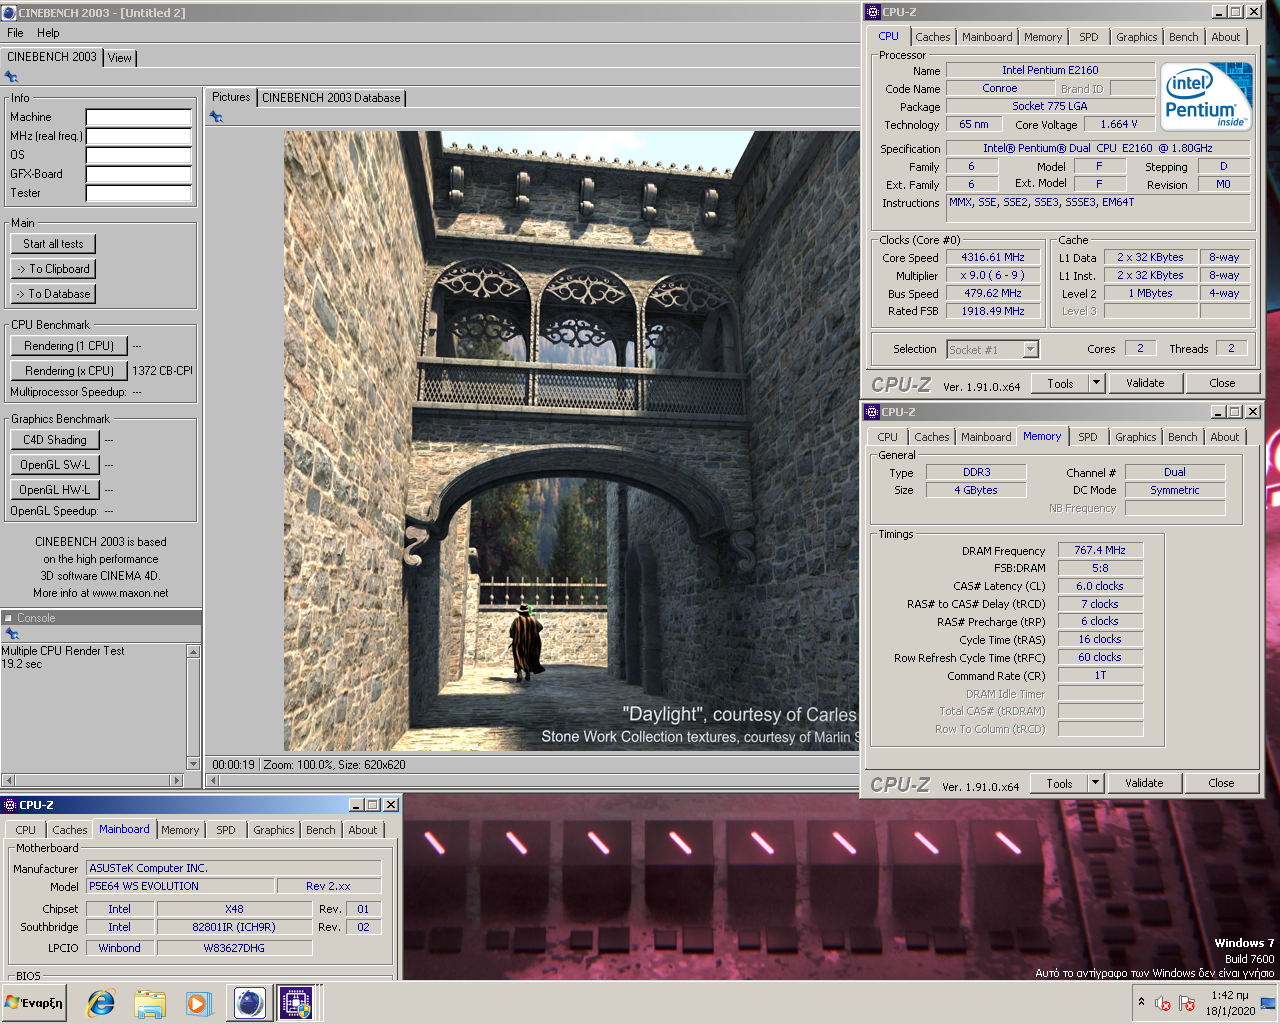Click the To Clipboard button
1280x1024 pixels.
[54, 269]
